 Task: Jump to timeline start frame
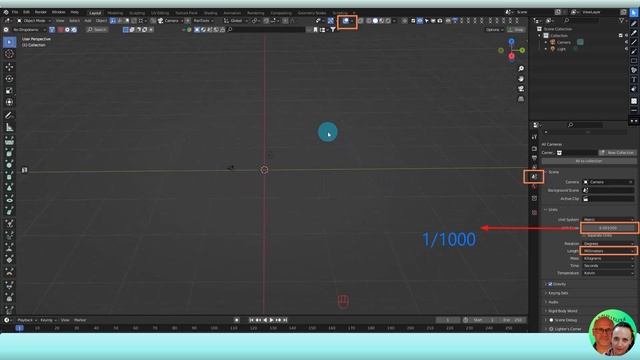(251, 320)
